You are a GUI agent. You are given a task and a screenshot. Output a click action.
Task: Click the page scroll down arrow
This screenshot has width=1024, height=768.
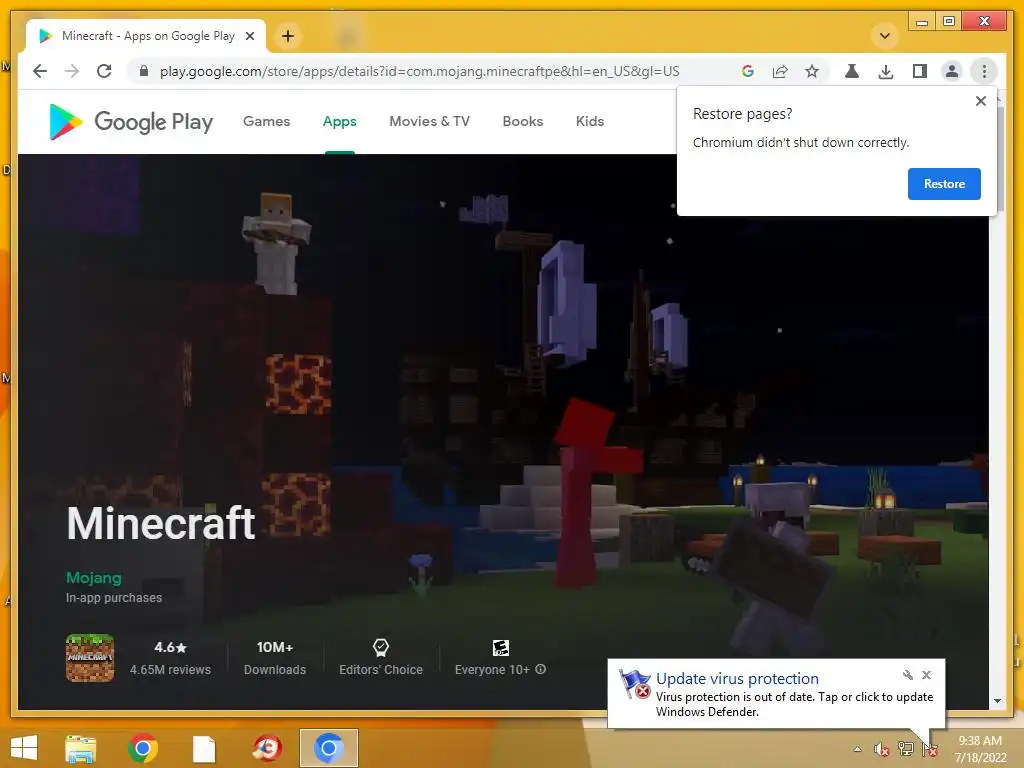point(997,701)
